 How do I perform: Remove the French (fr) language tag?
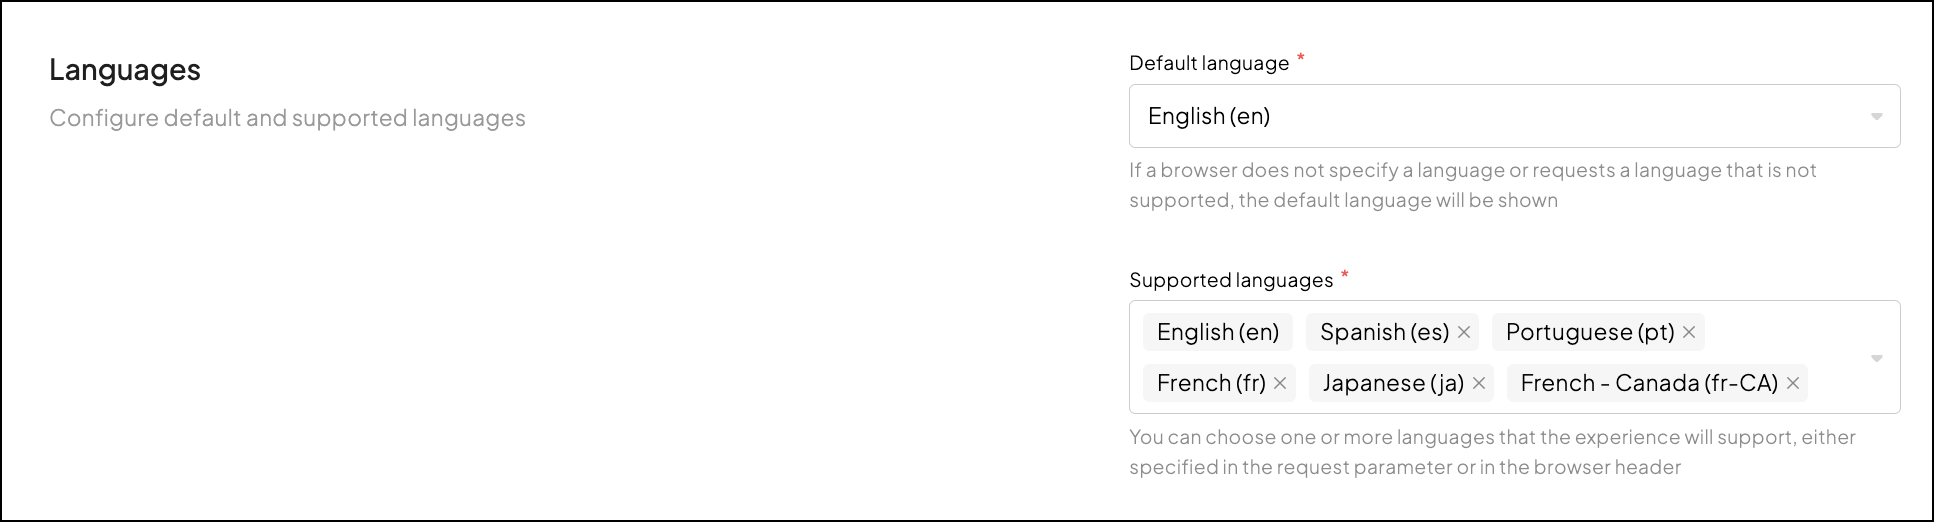point(1280,383)
